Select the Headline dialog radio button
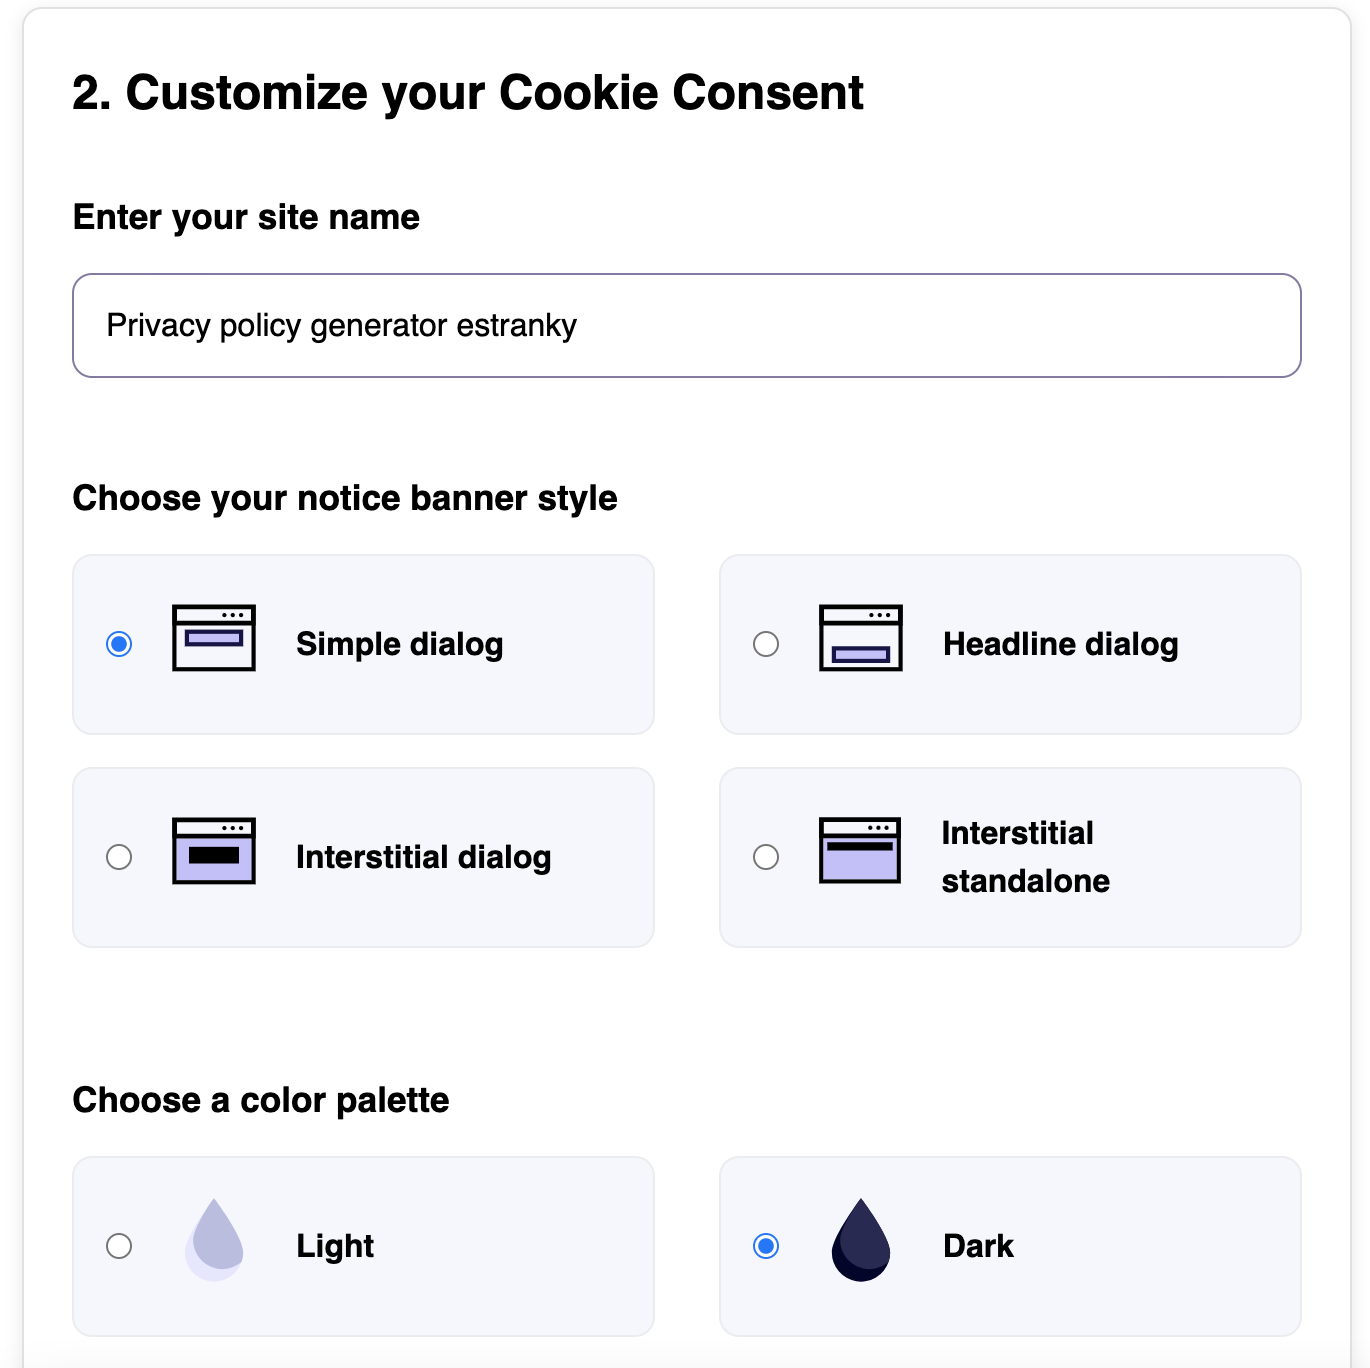 tap(766, 644)
